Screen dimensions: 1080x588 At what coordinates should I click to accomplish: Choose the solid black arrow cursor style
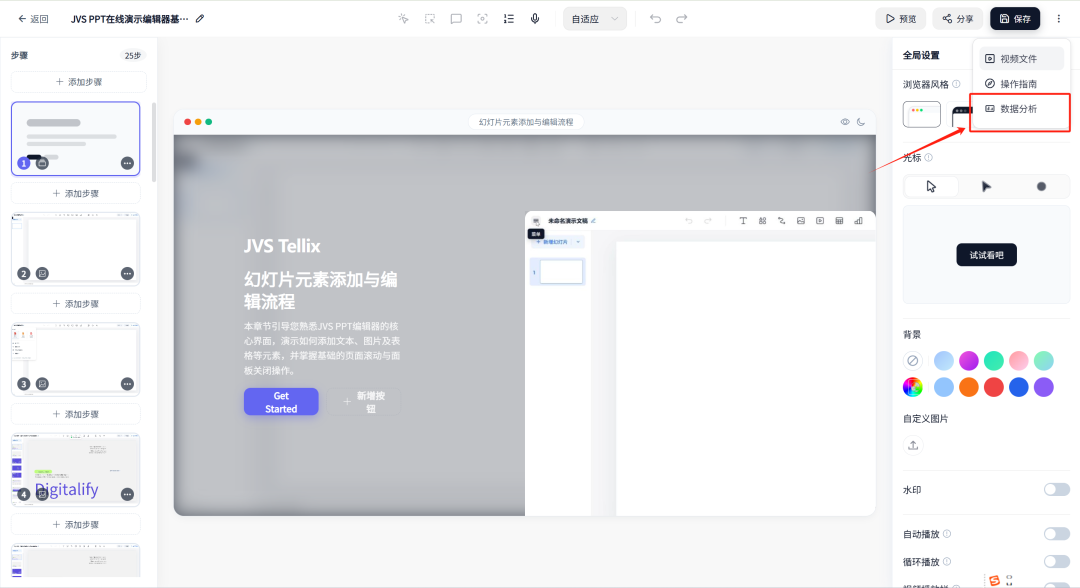pyautogui.click(x=986, y=187)
